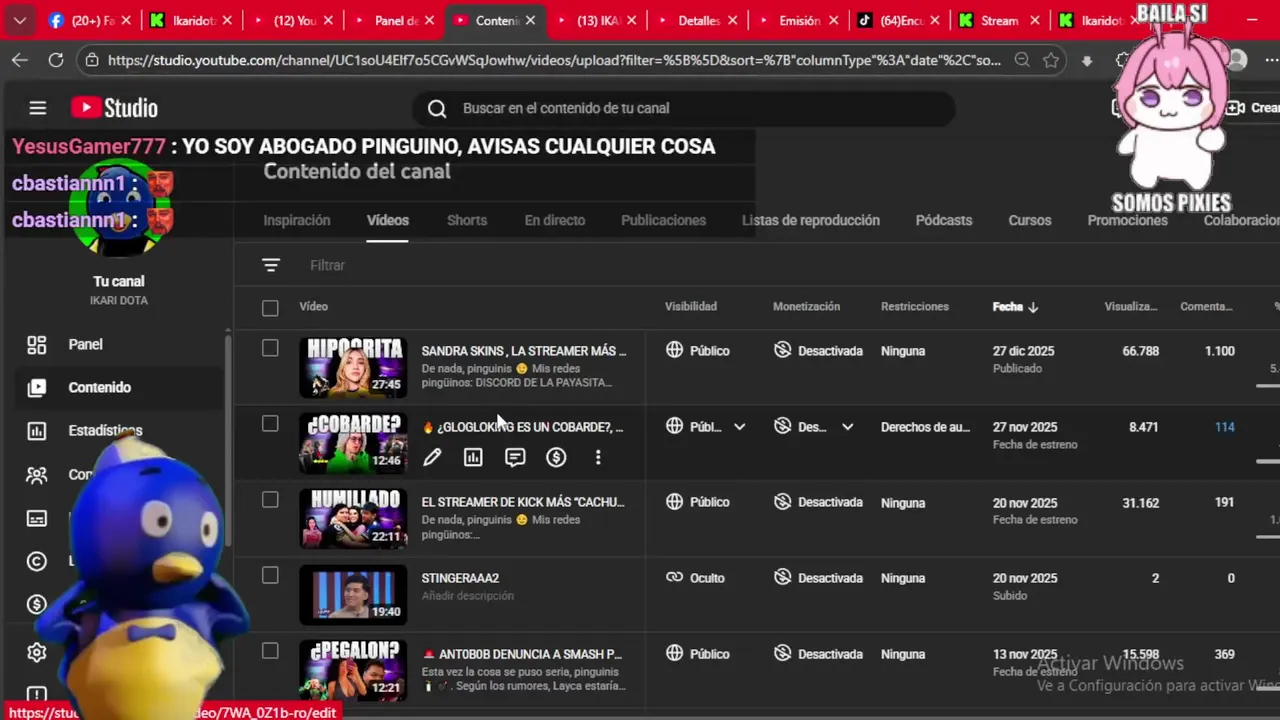Check the box for ANTOBOB DENUNCIA video
Viewport: 1280px width, 720px height.
click(x=270, y=651)
